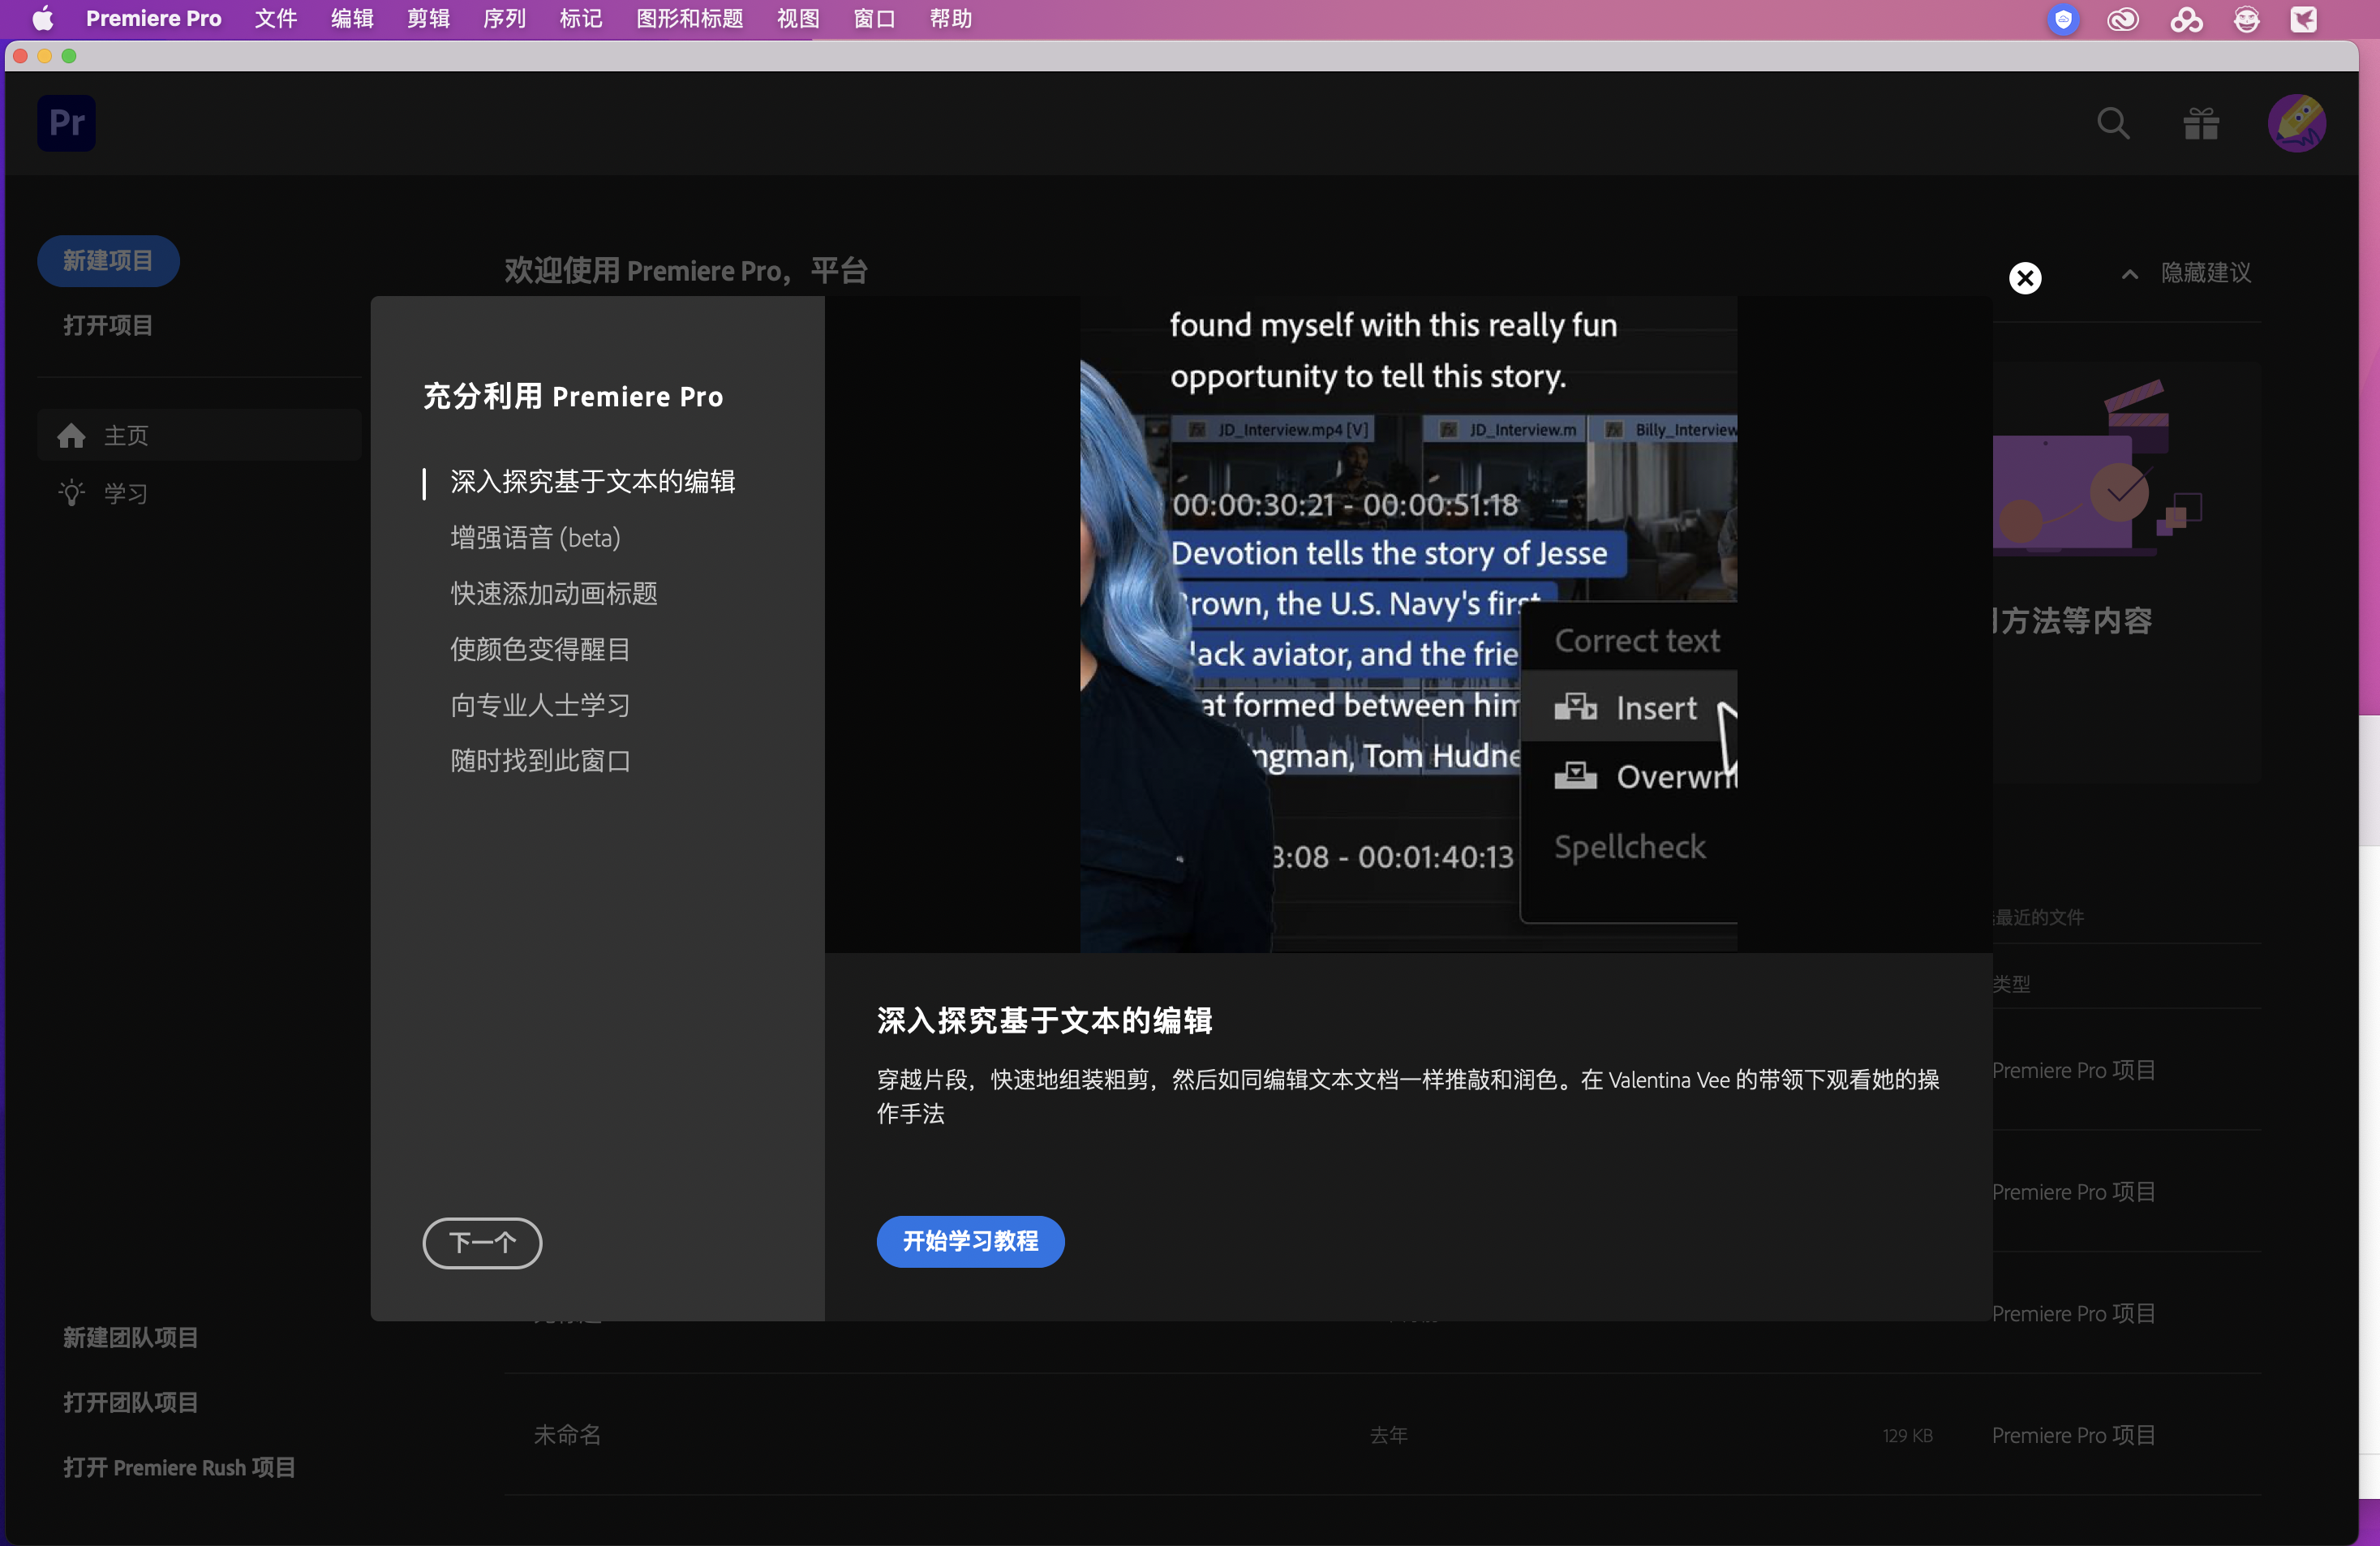Click the Creative Cloud menu bar icon
The width and height of the screenshot is (2380, 1546).
2122,19
